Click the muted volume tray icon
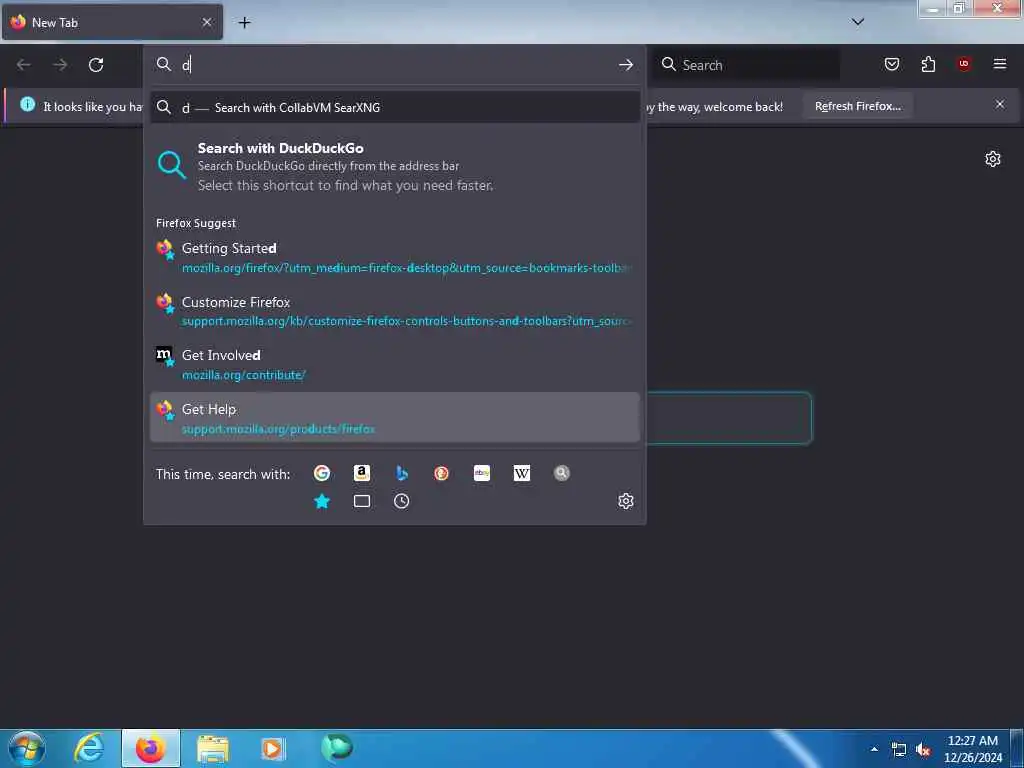The width and height of the screenshot is (1024, 768). tap(923, 750)
